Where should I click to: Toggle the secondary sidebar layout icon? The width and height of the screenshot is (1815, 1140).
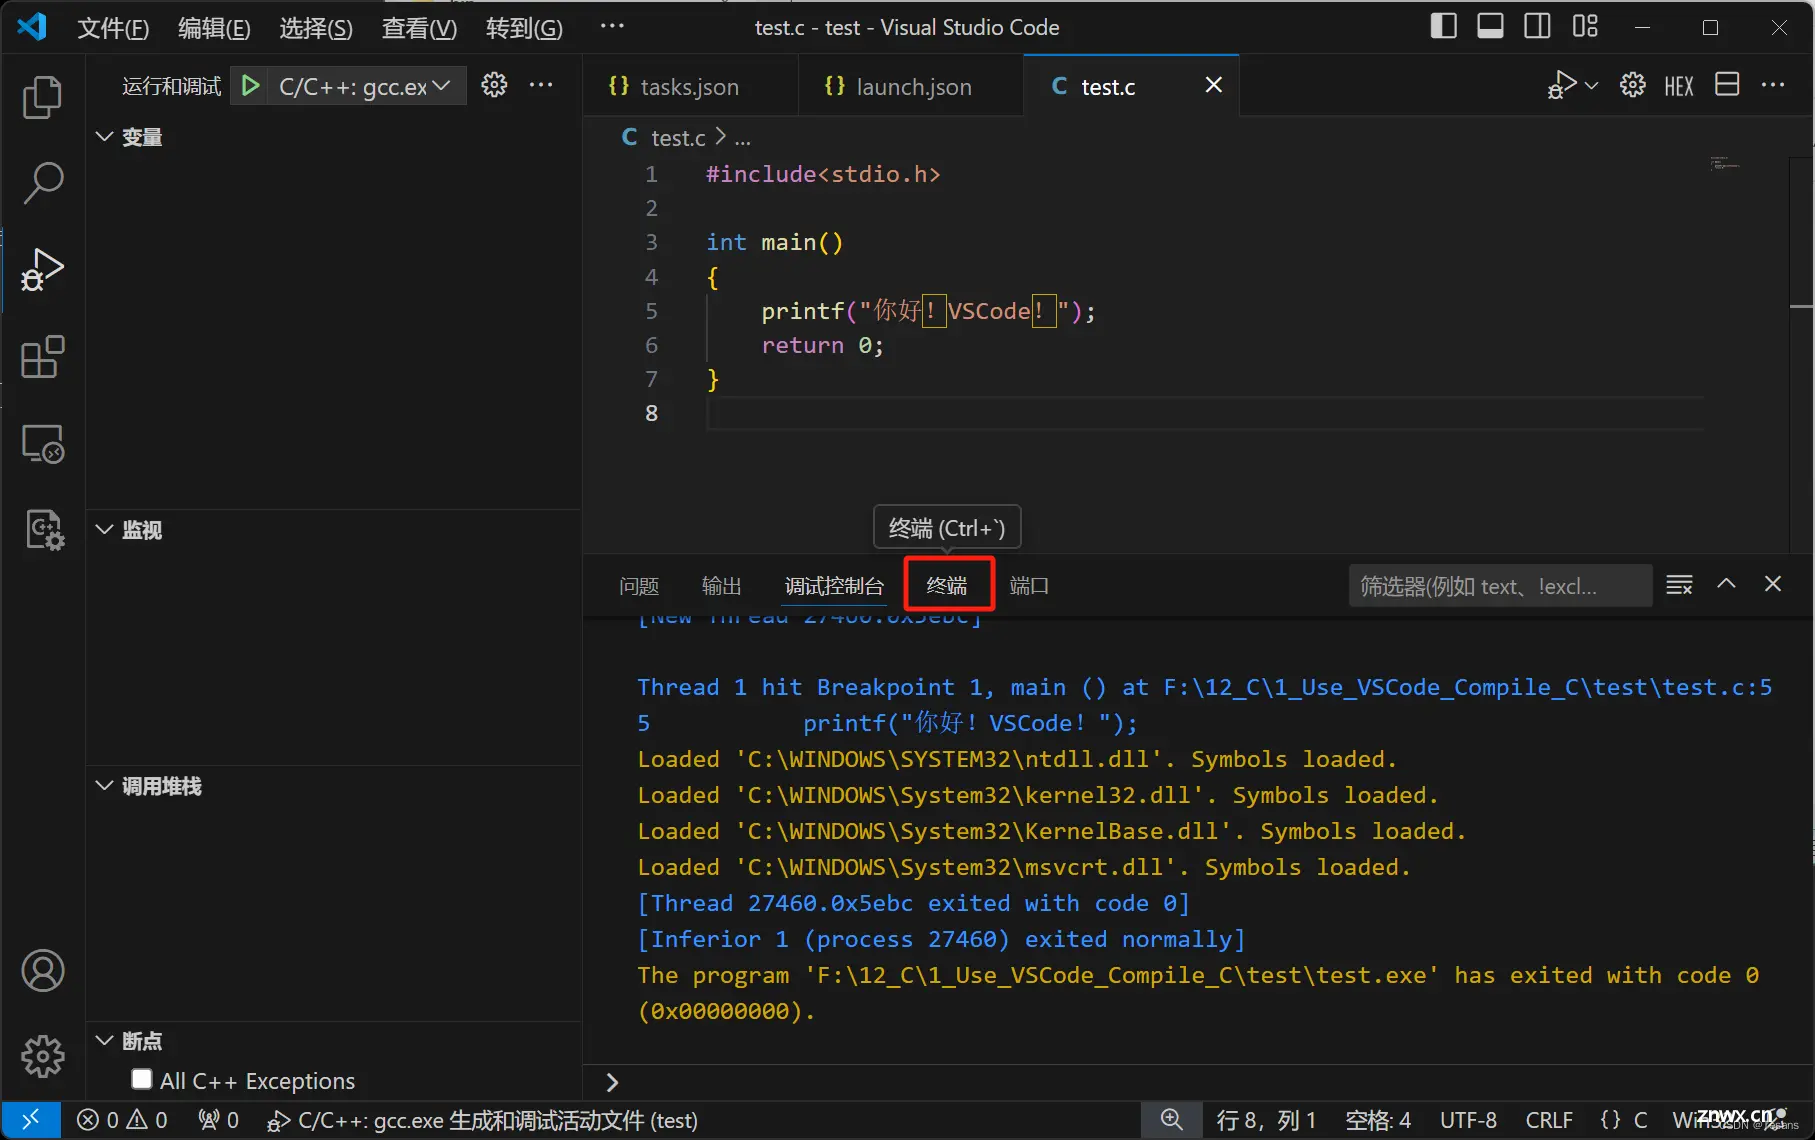[x=1537, y=26]
